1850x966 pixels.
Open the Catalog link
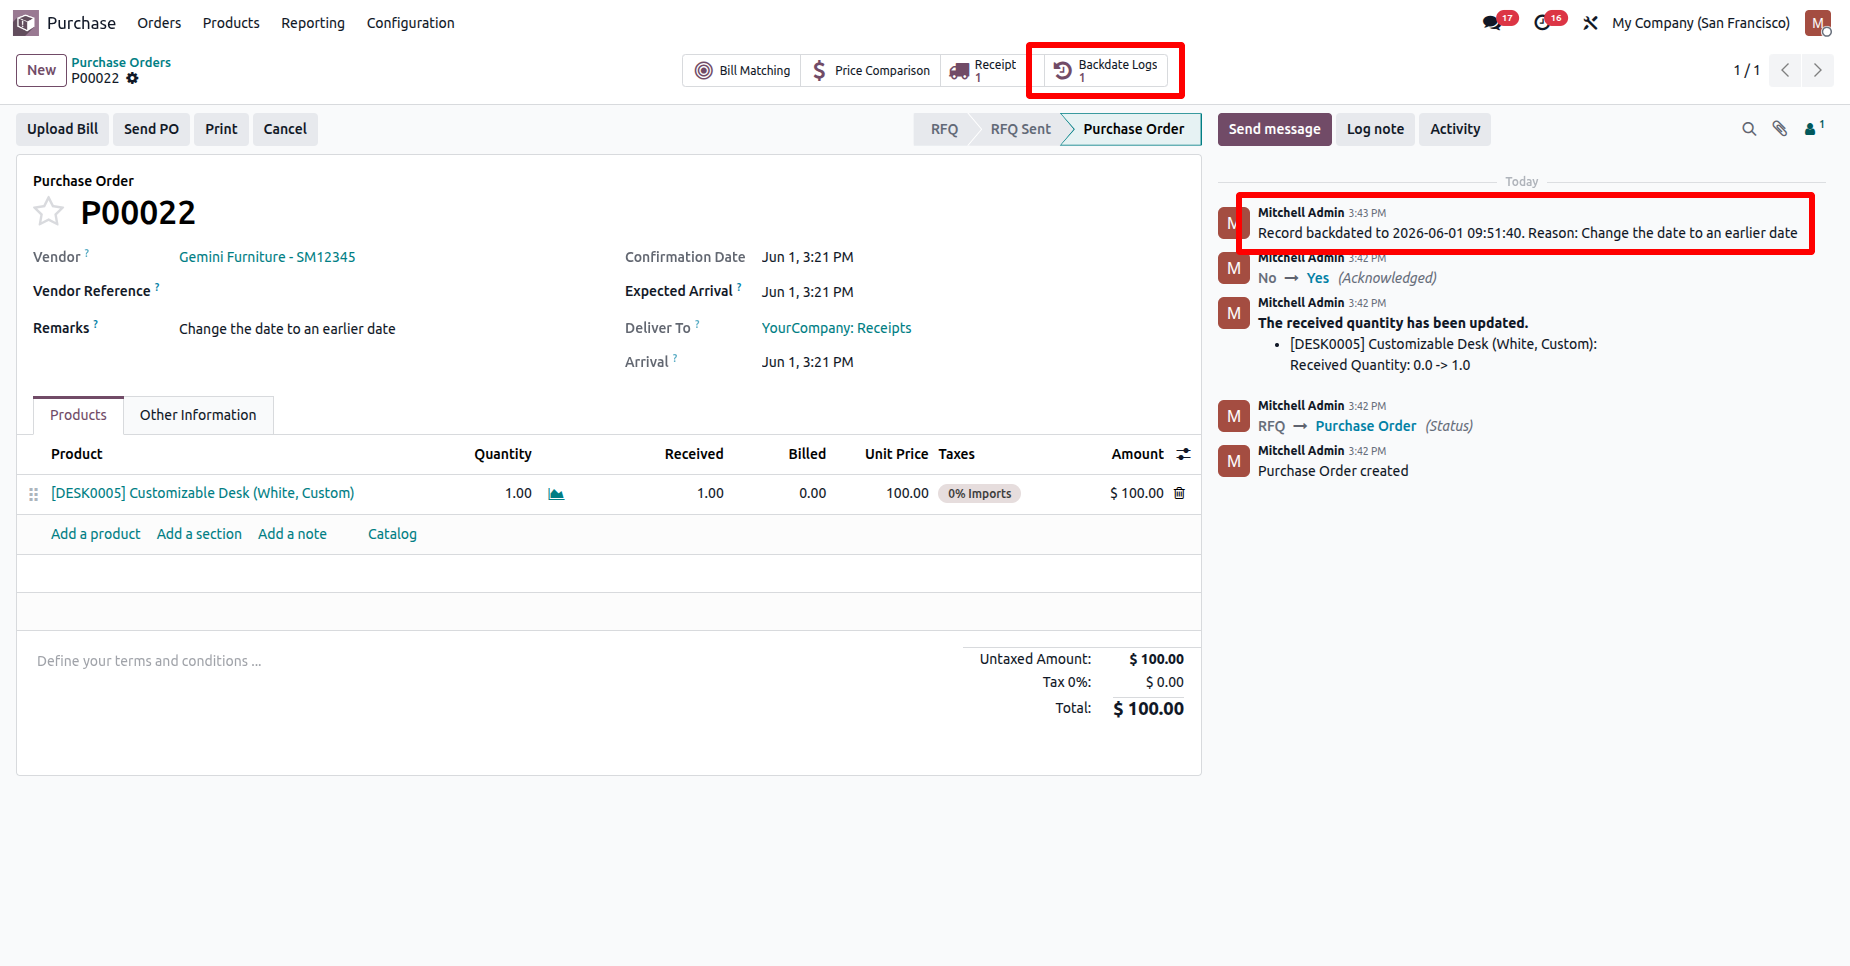tap(392, 534)
